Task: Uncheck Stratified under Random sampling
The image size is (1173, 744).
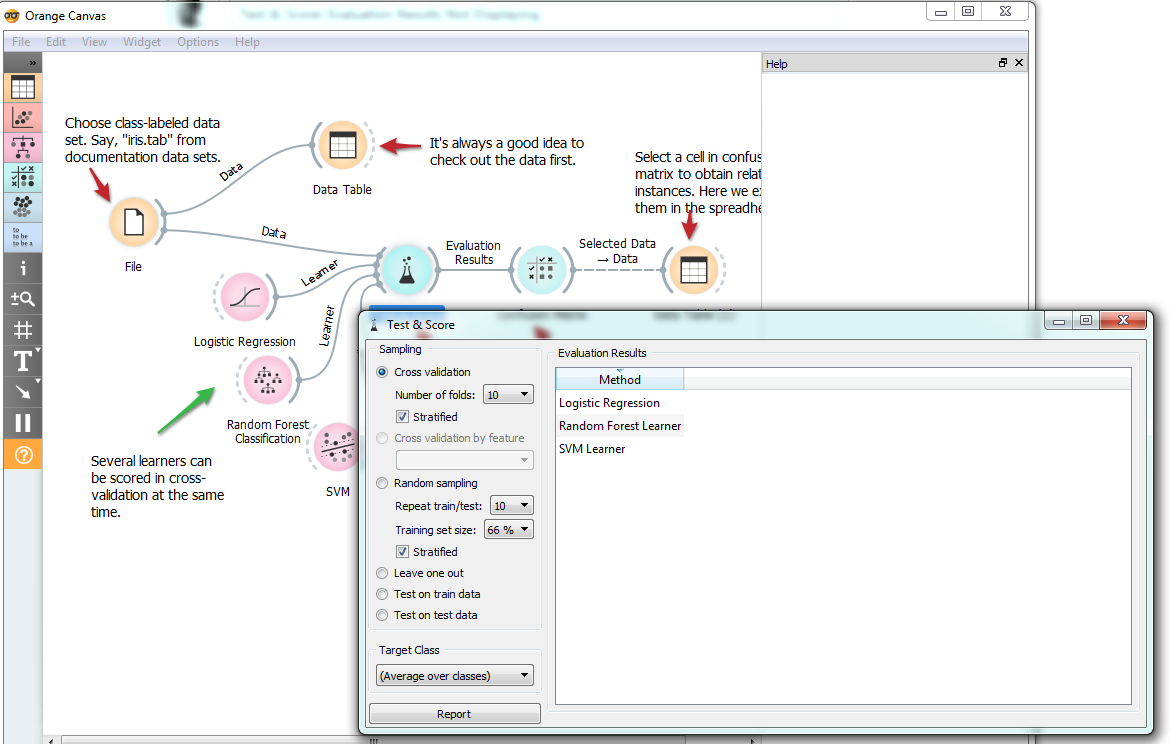Action: (402, 551)
